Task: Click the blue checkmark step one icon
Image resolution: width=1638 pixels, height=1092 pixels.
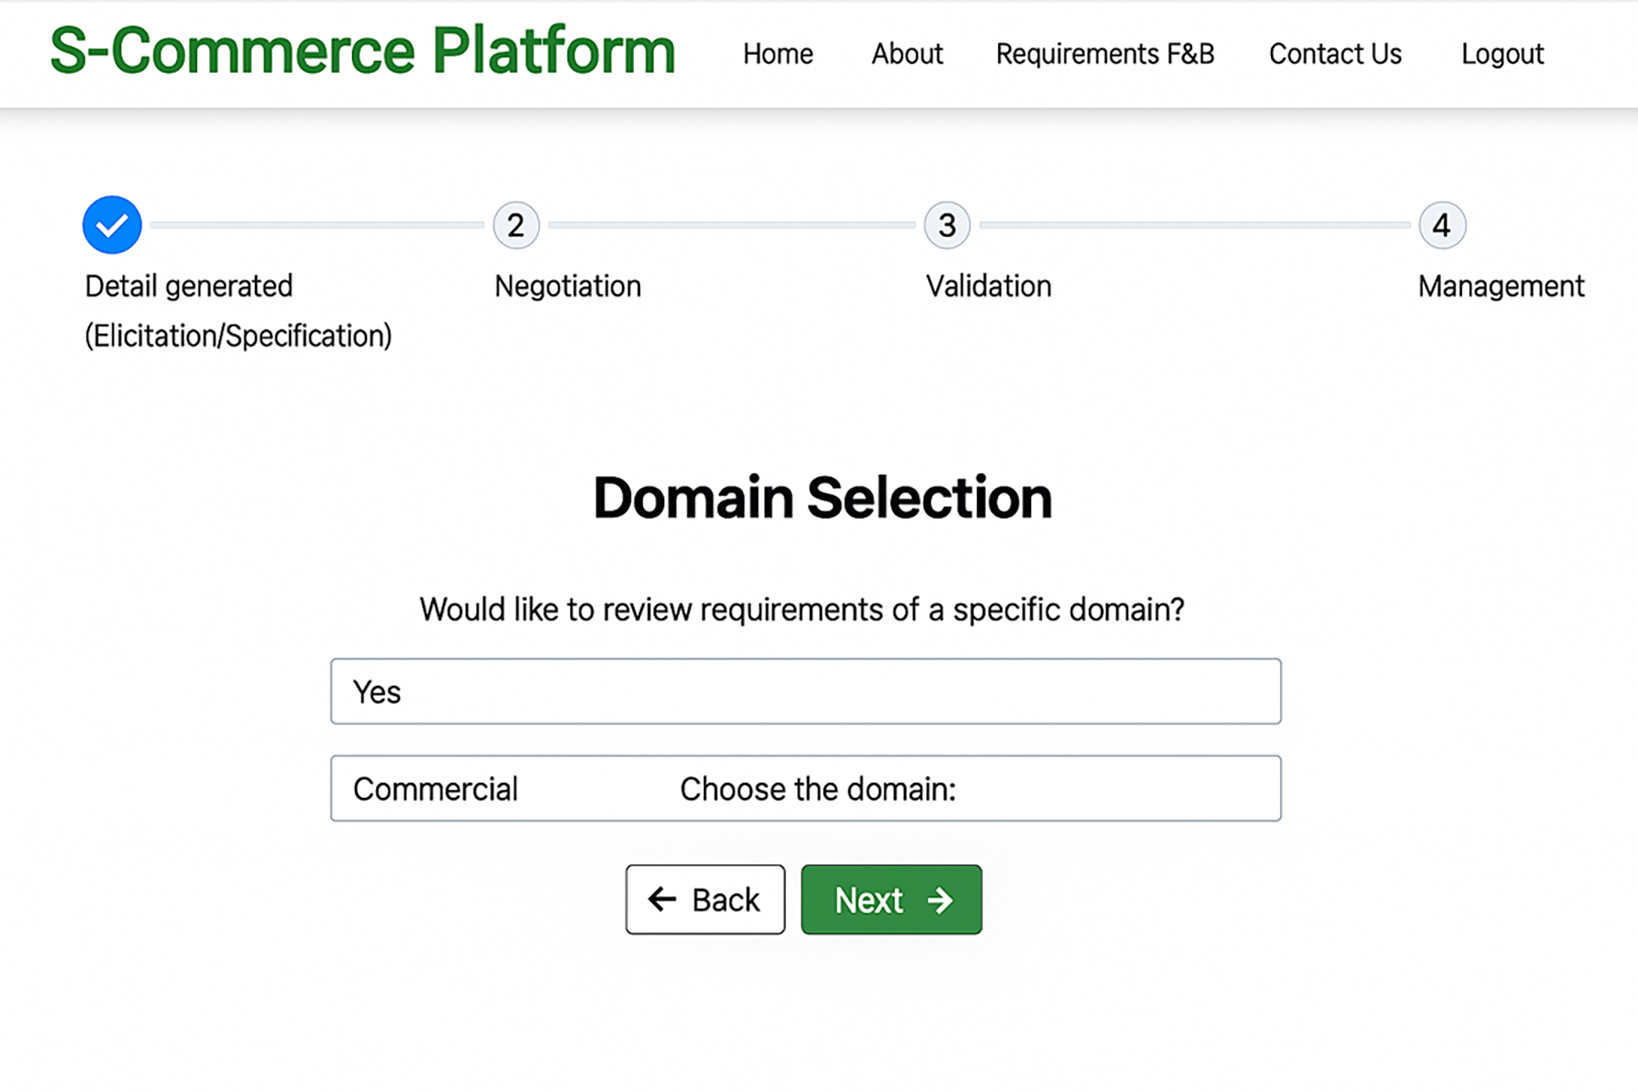Action: [x=112, y=225]
